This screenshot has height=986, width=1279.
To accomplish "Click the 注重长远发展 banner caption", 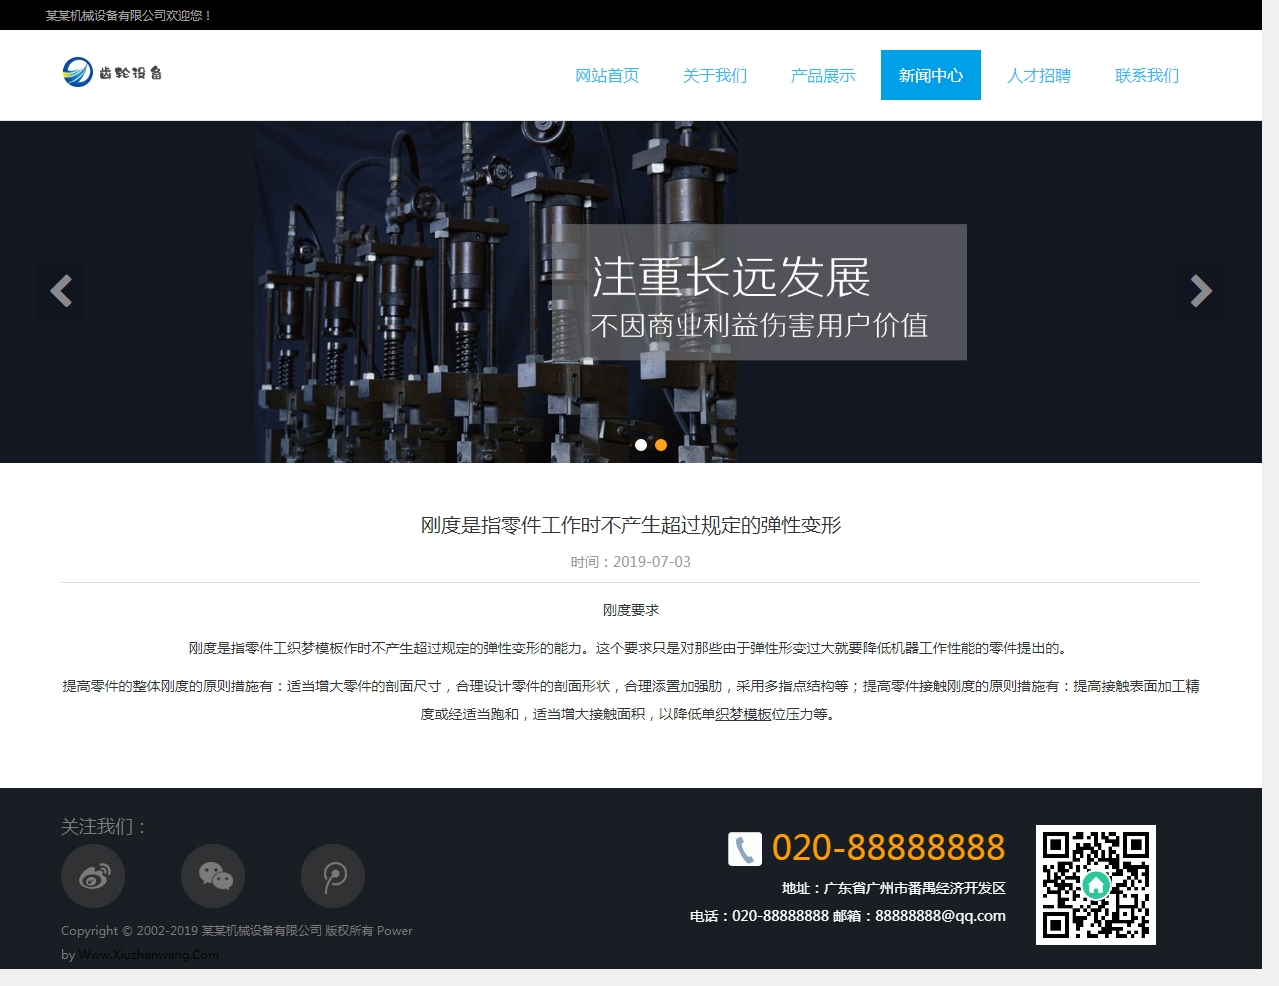I will pos(731,278).
